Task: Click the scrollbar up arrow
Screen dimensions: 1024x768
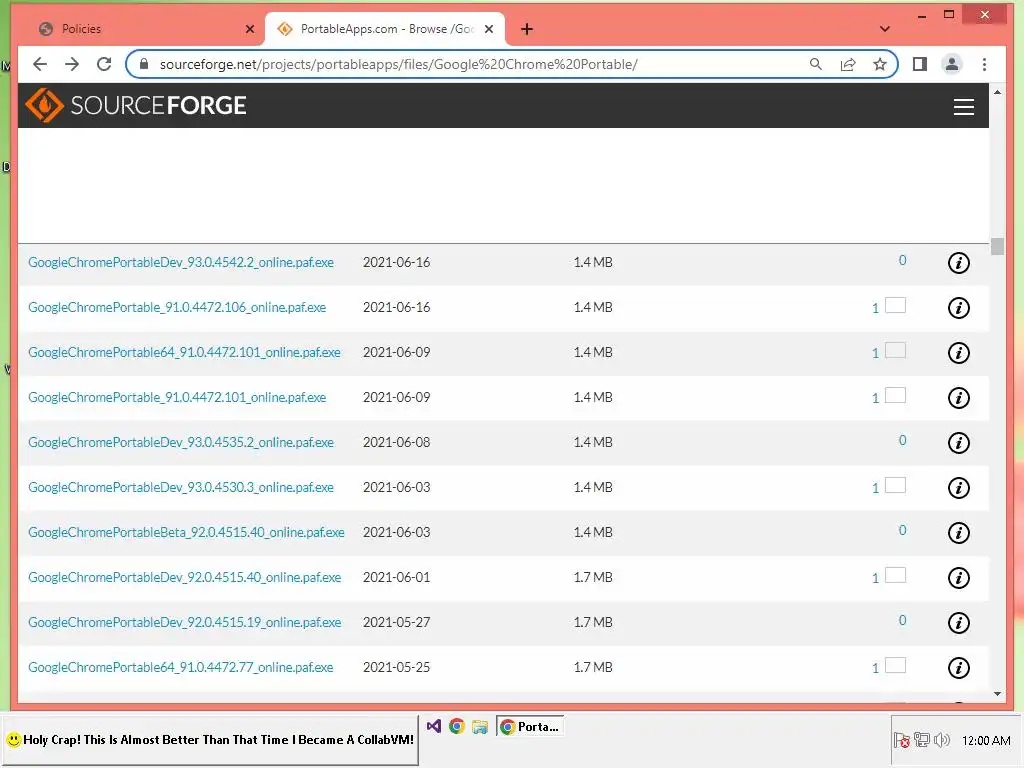Action: tap(997, 92)
